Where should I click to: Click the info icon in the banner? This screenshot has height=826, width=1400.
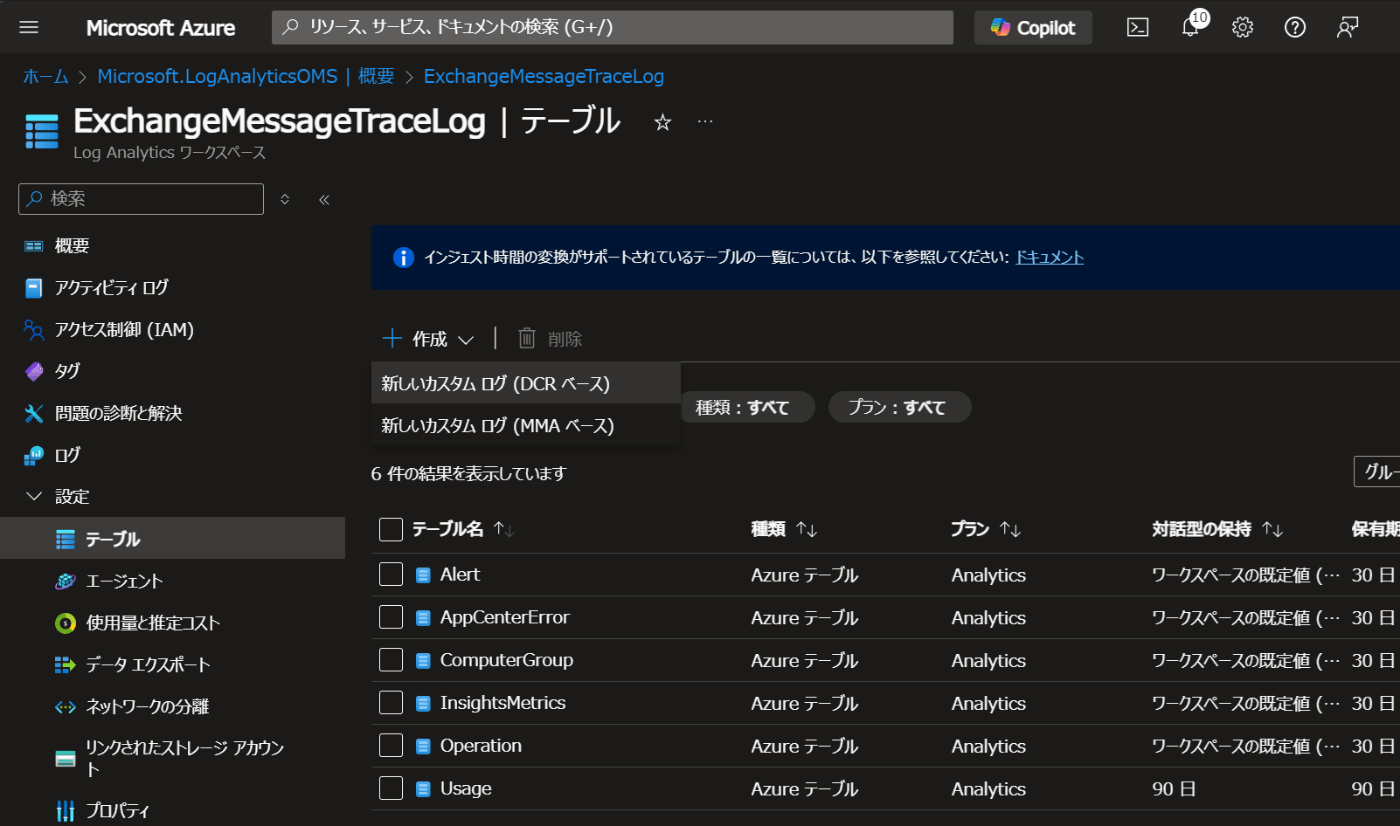click(x=403, y=258)
